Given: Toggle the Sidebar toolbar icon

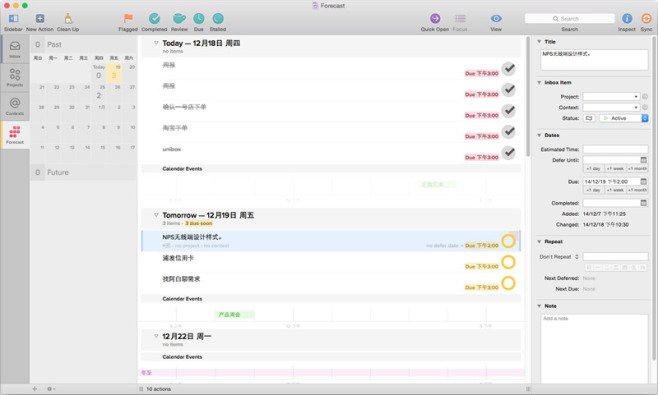Looking at the screenshot, I should coord(13,18).
